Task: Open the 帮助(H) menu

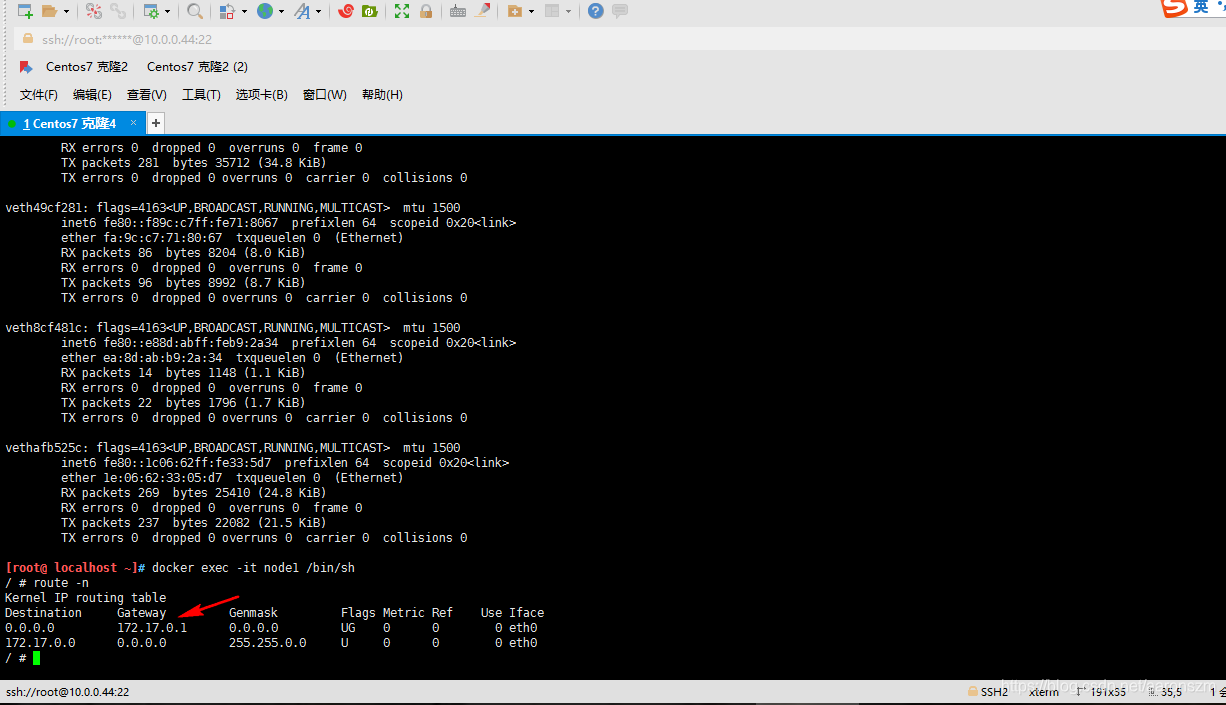Action: [382, 95]
